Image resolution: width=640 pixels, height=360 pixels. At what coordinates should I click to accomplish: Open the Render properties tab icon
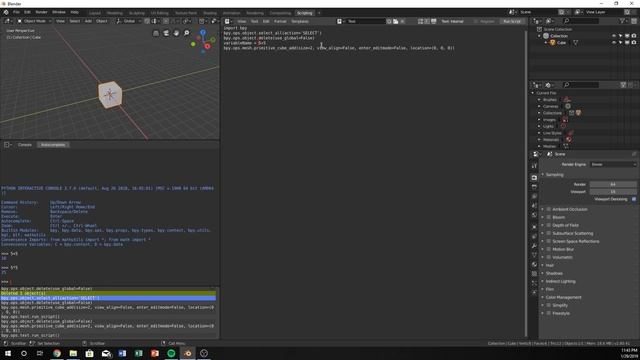tap(534, 178)
